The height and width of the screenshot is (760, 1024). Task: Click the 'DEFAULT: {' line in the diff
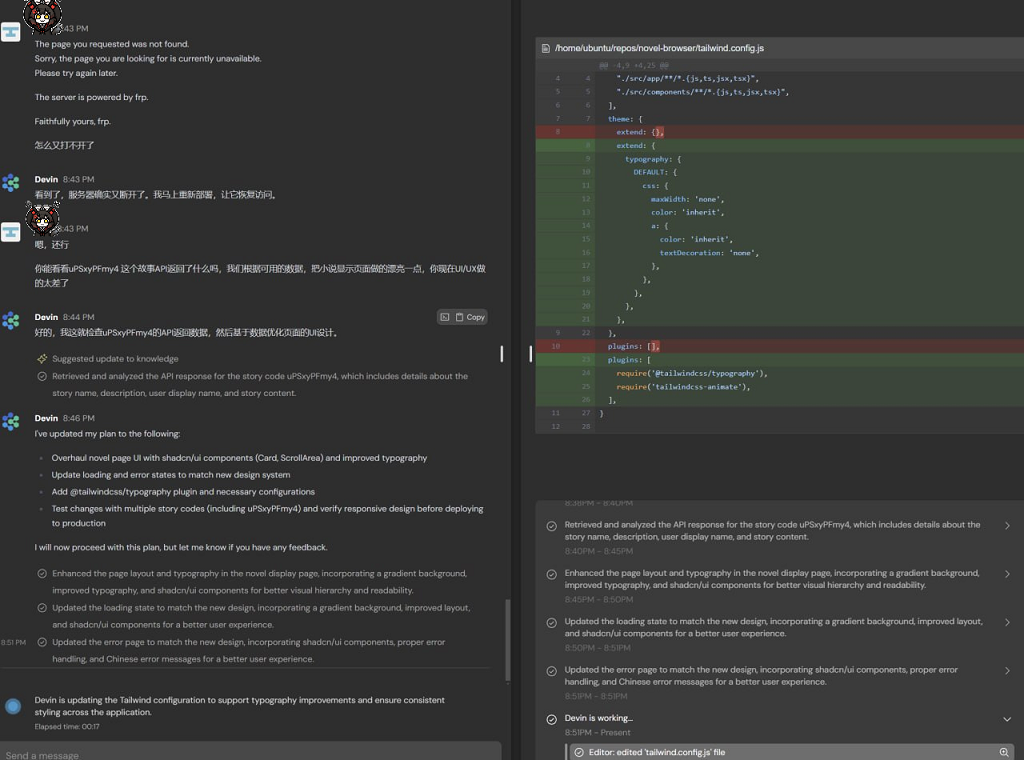(780, 172)
